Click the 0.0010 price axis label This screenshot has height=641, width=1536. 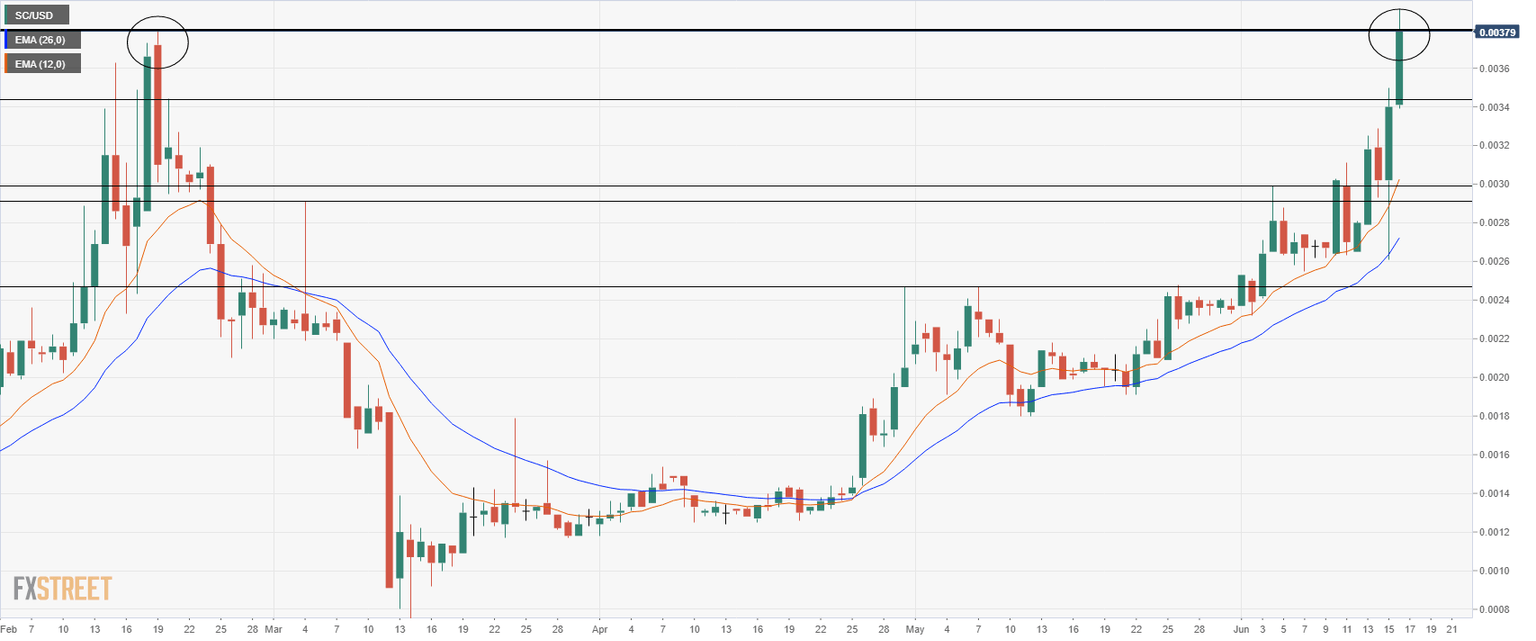(x=1495, y=571)
